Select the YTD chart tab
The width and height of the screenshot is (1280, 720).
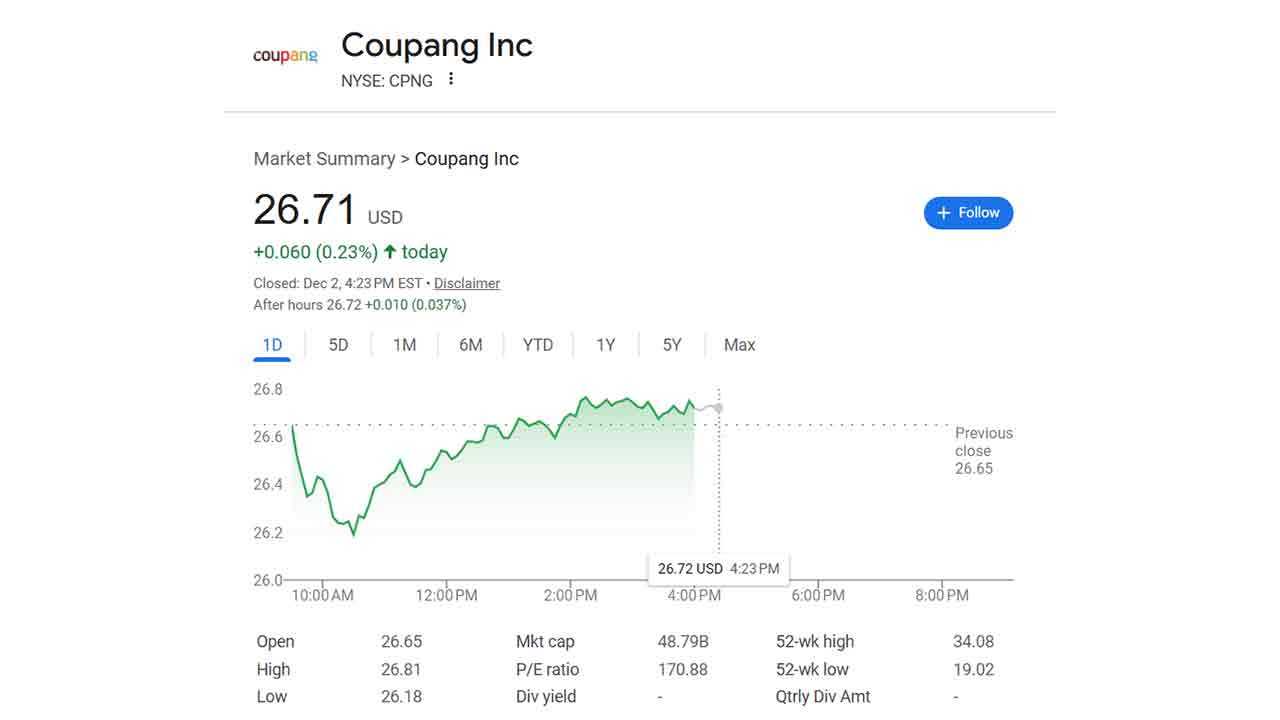tap(538, 345)
